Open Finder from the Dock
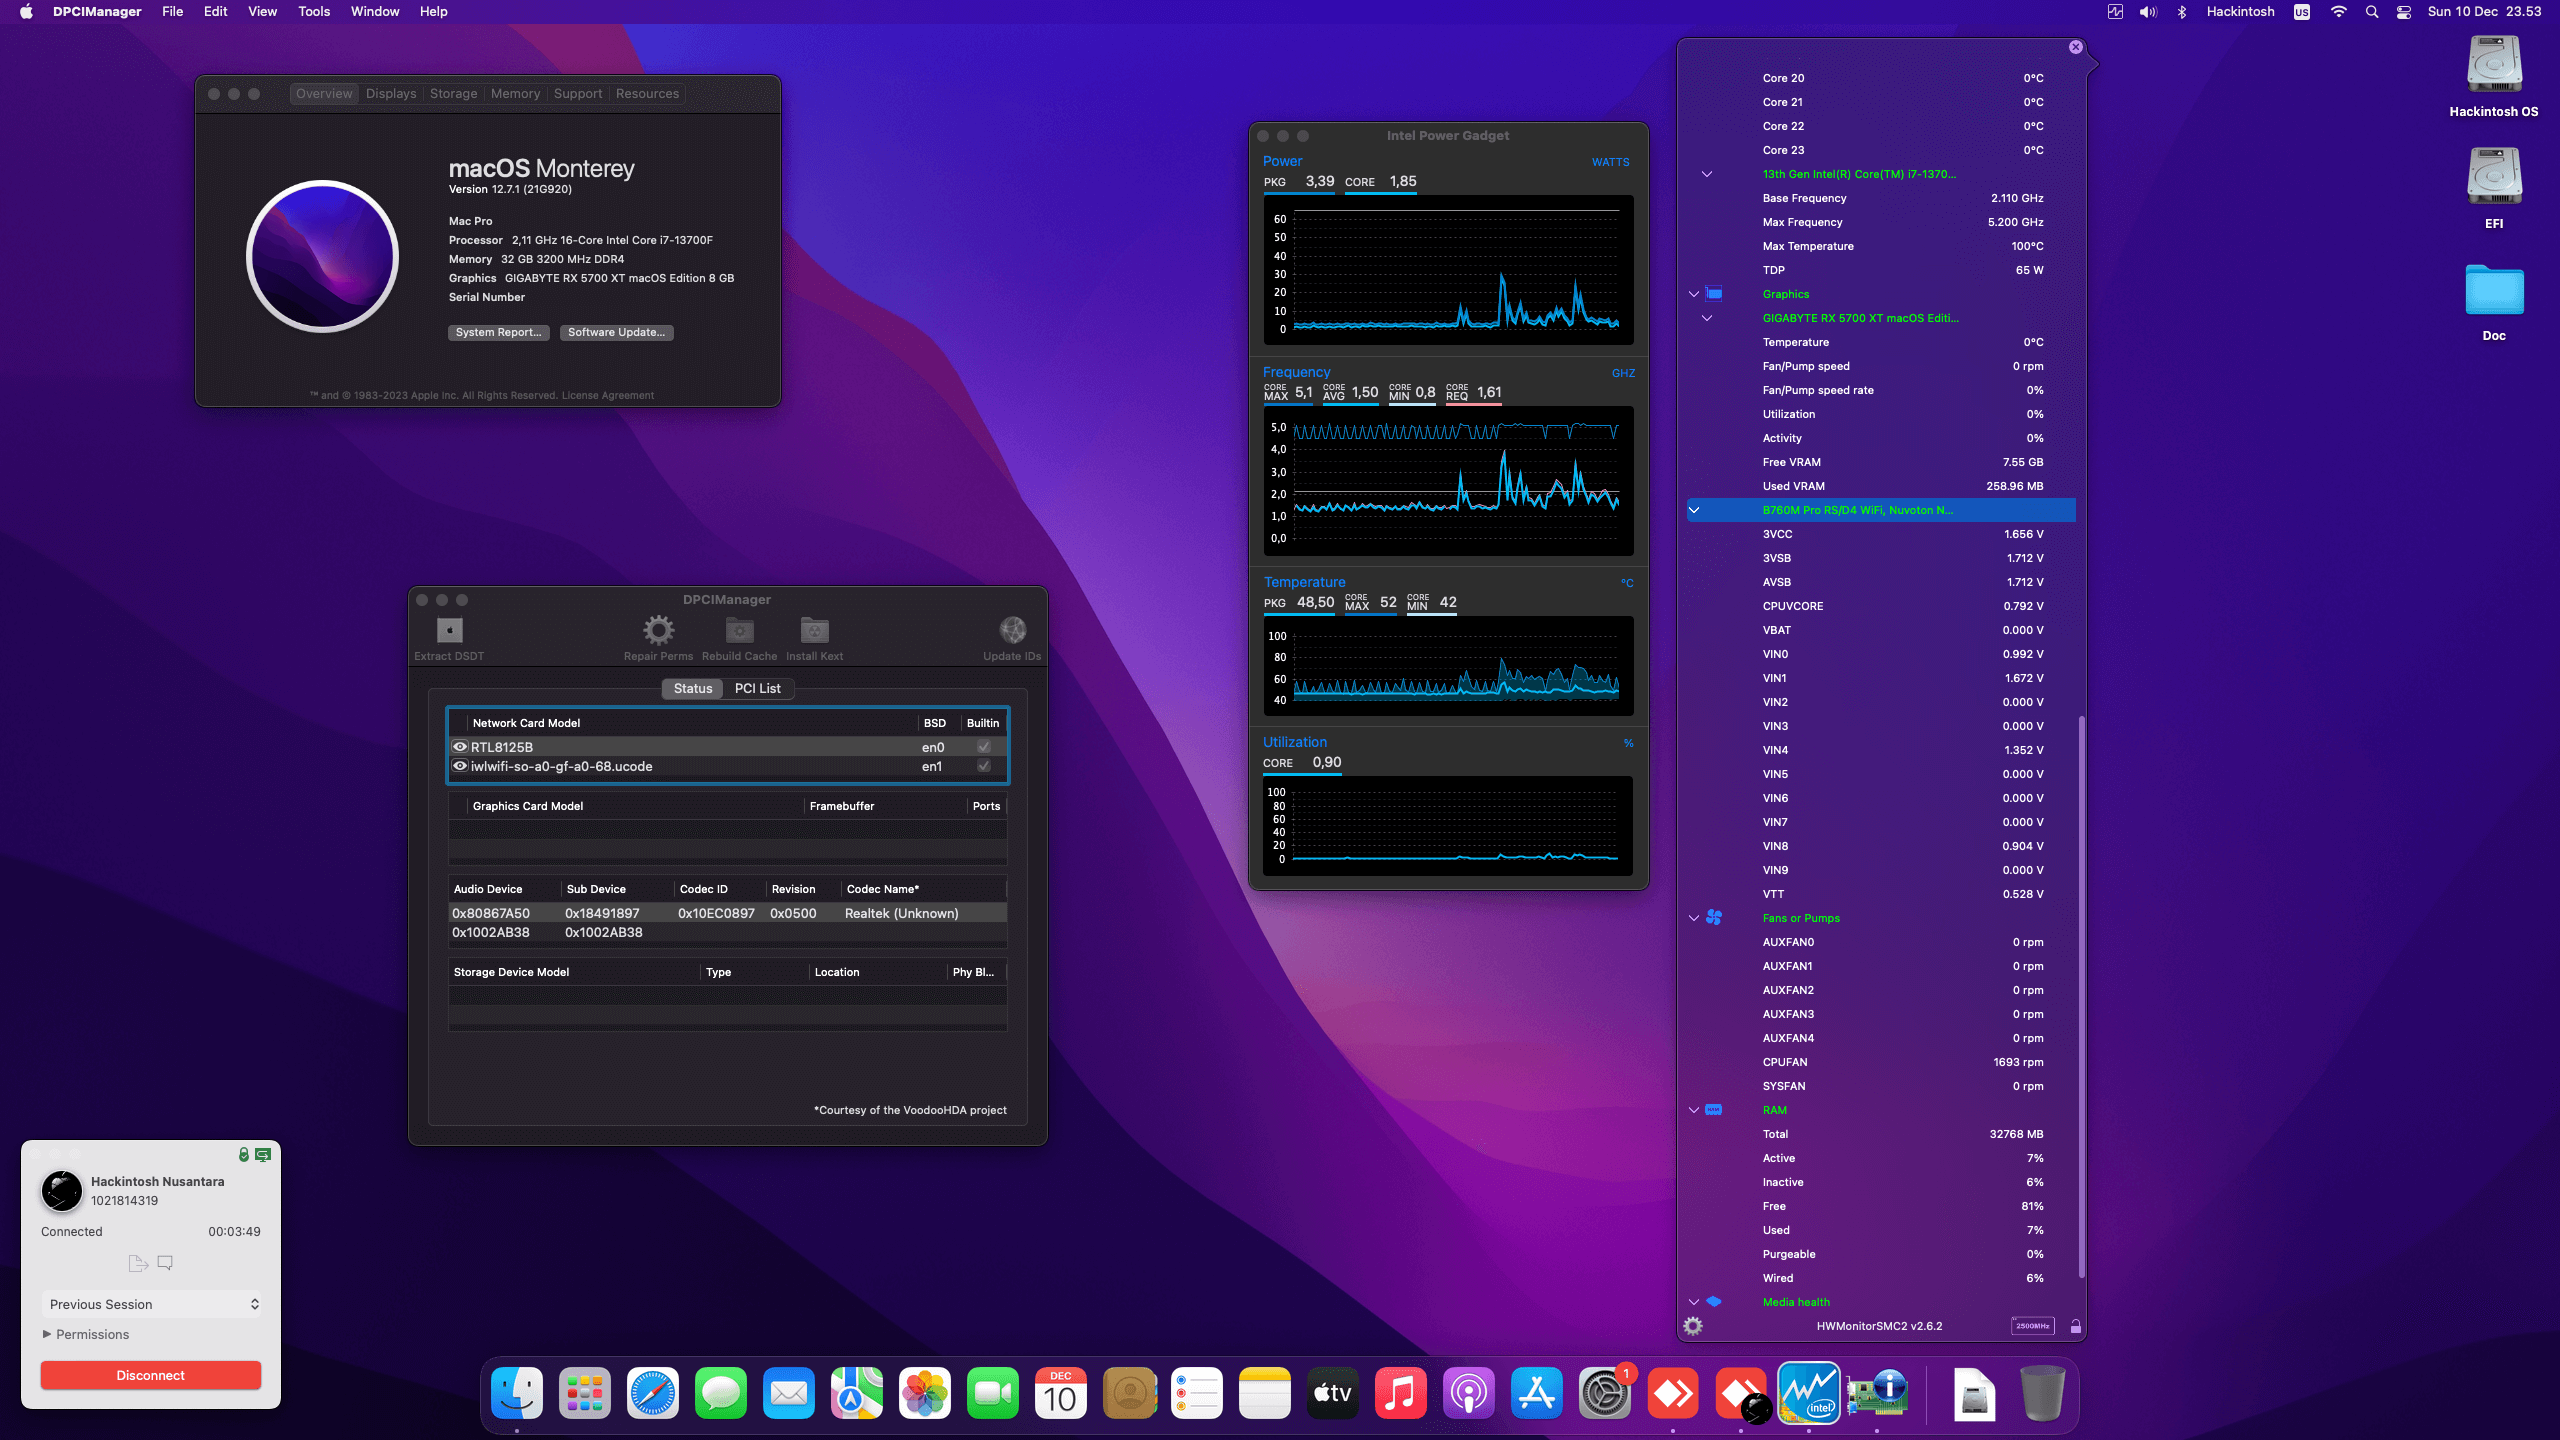 point(517,1393)
